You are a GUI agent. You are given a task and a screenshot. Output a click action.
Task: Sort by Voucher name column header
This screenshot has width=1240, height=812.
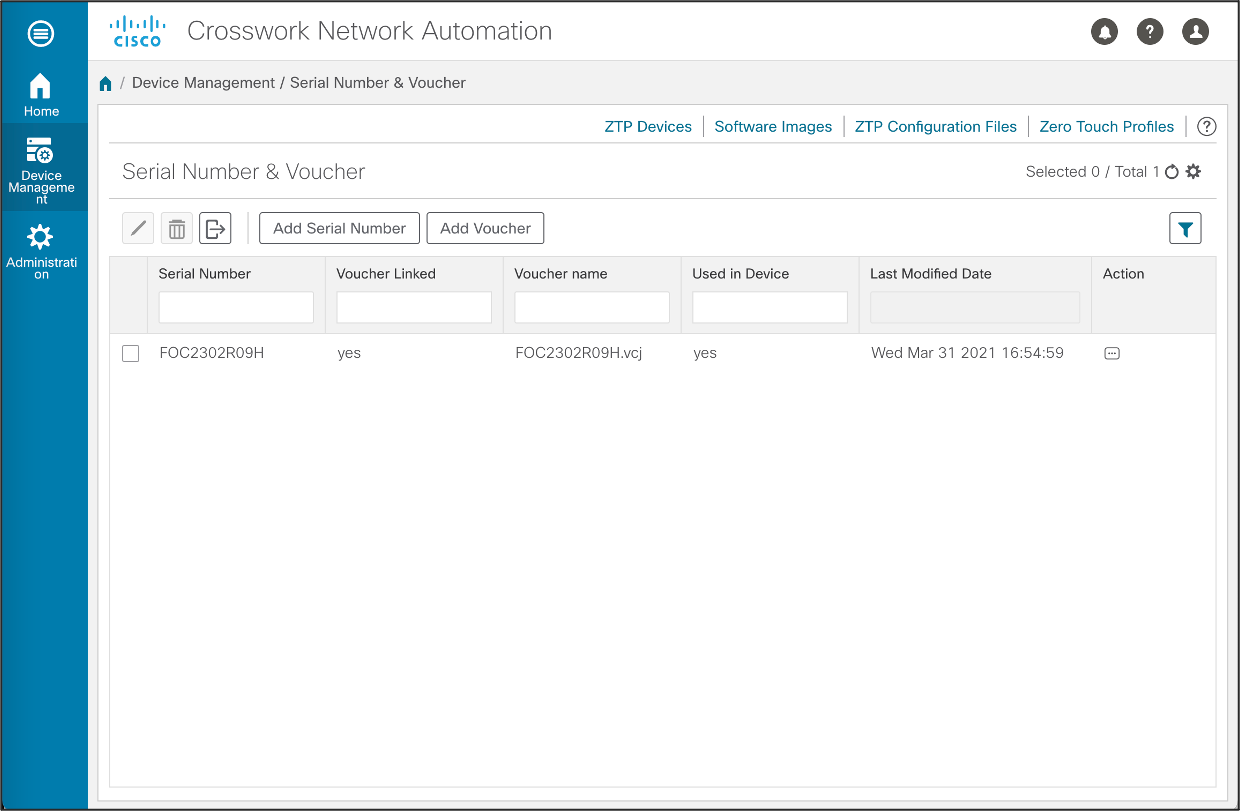tap(561, 274)
